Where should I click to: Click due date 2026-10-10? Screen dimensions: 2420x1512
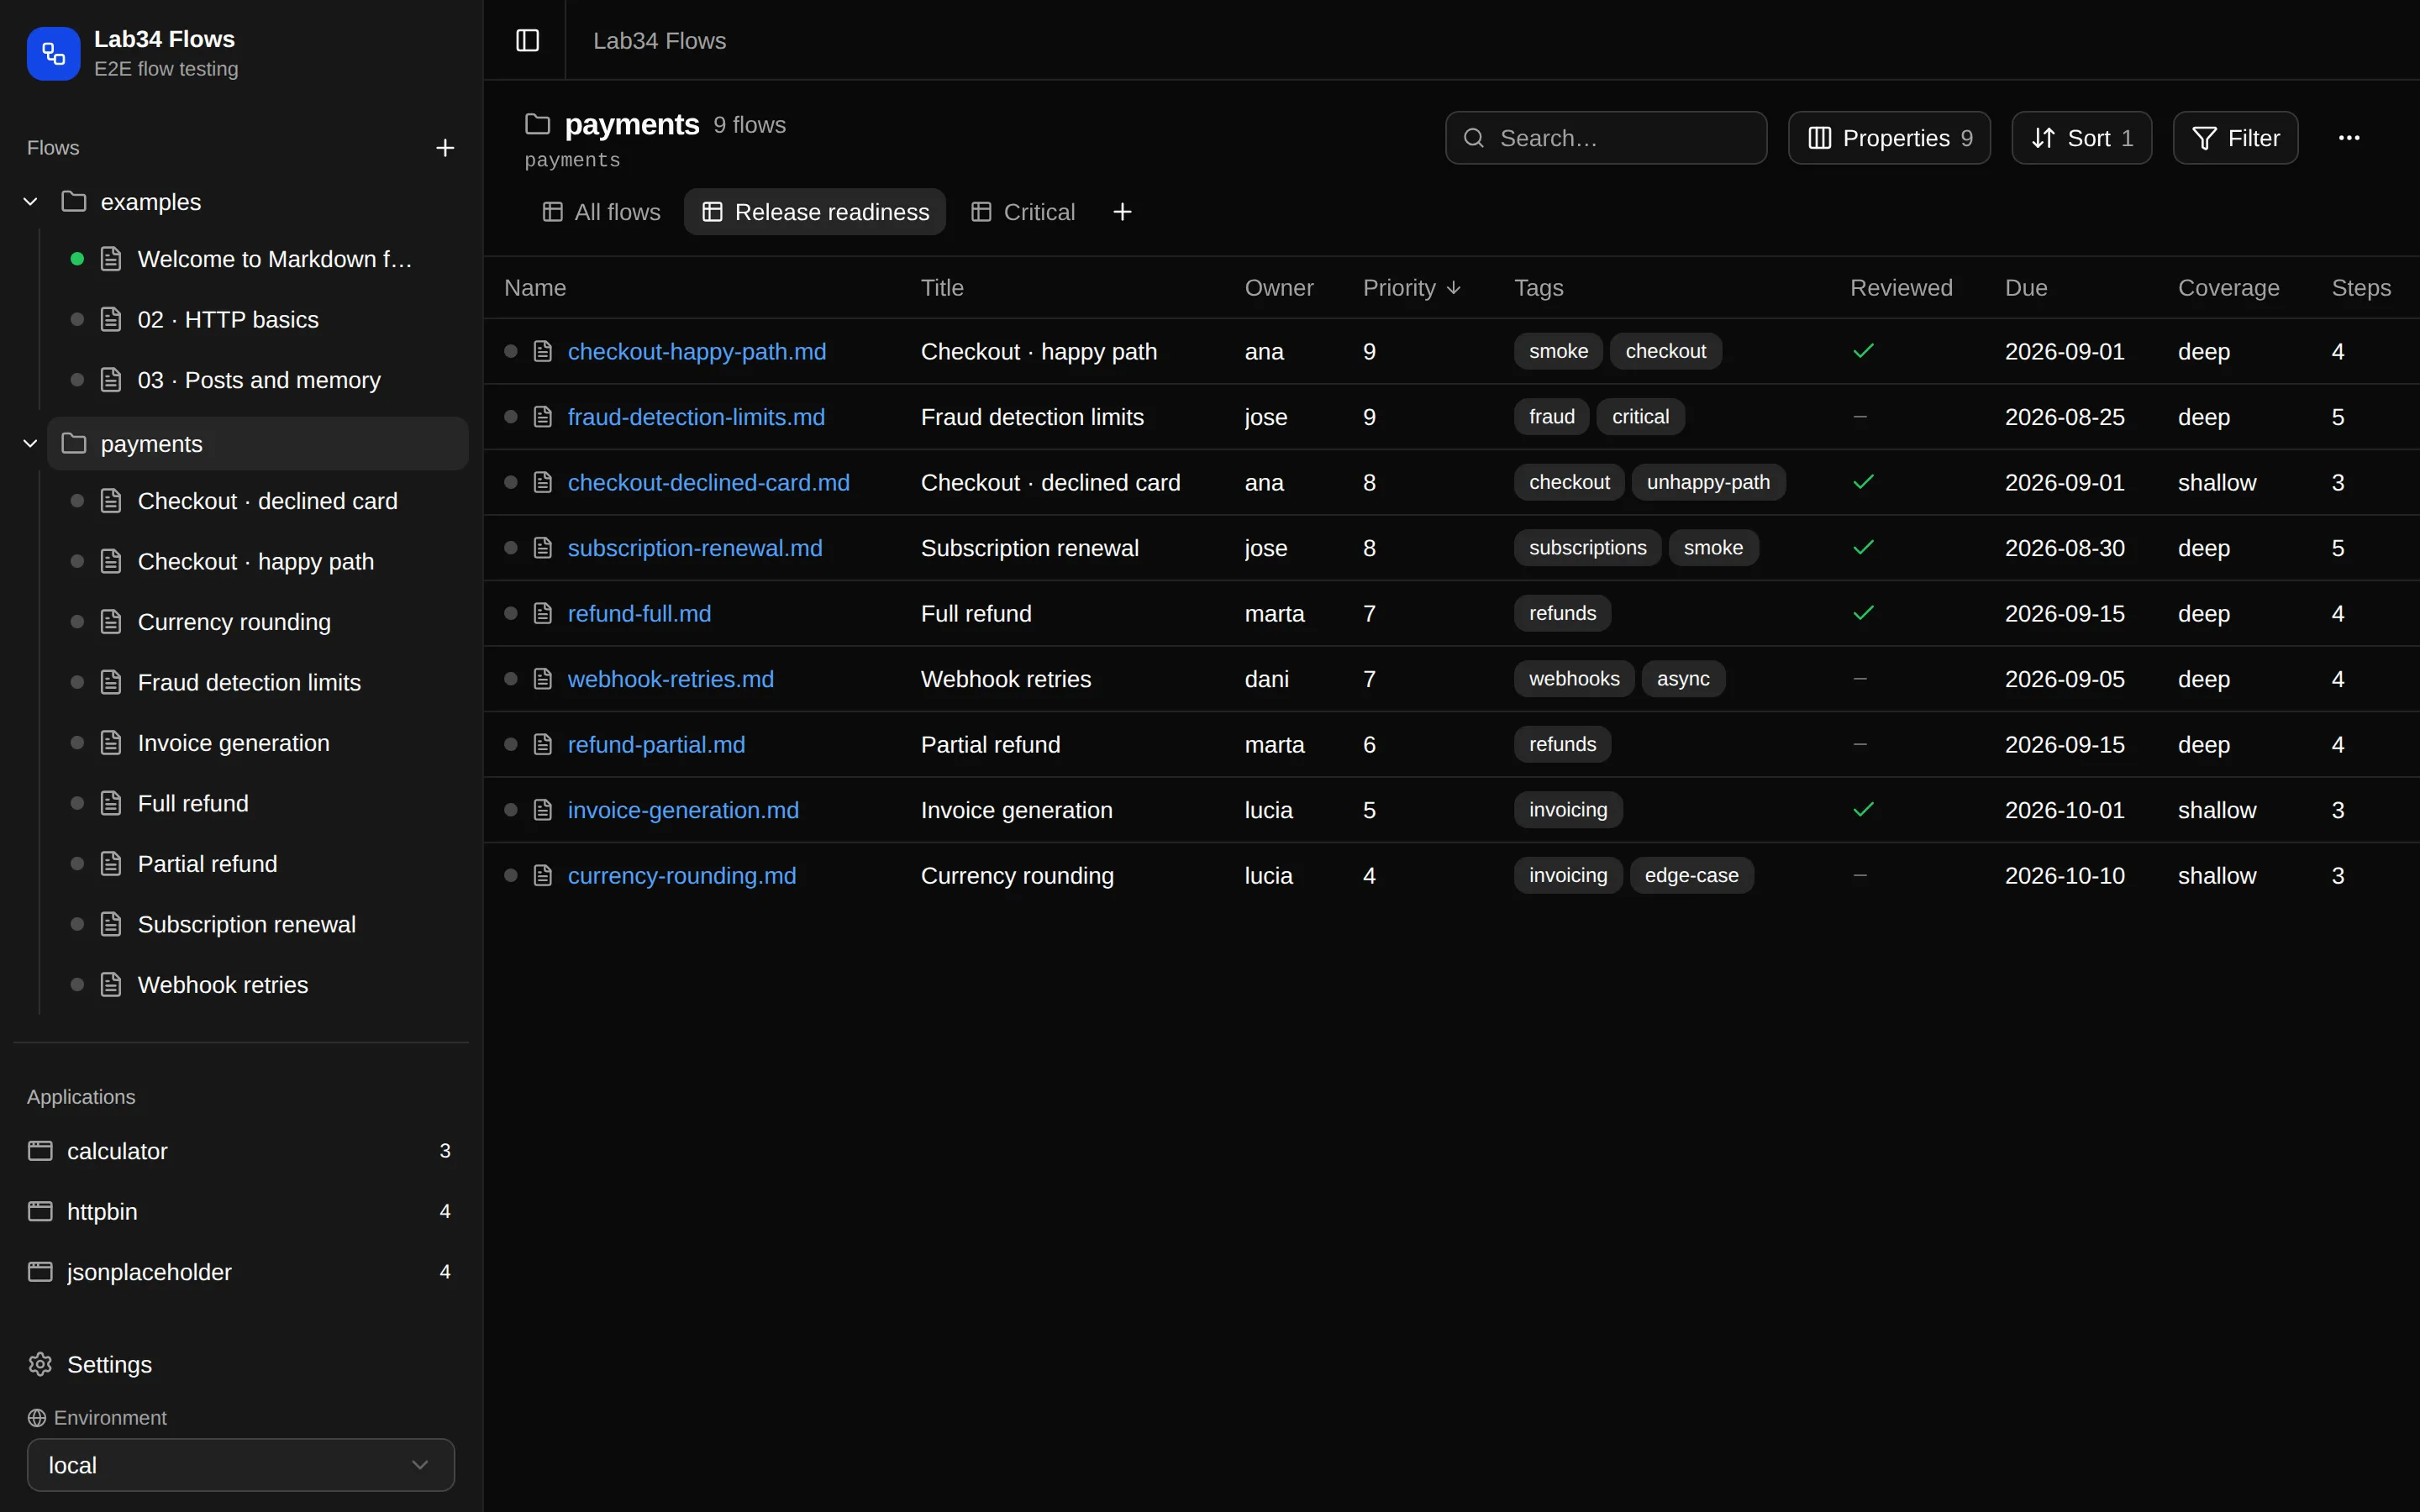2064,875
